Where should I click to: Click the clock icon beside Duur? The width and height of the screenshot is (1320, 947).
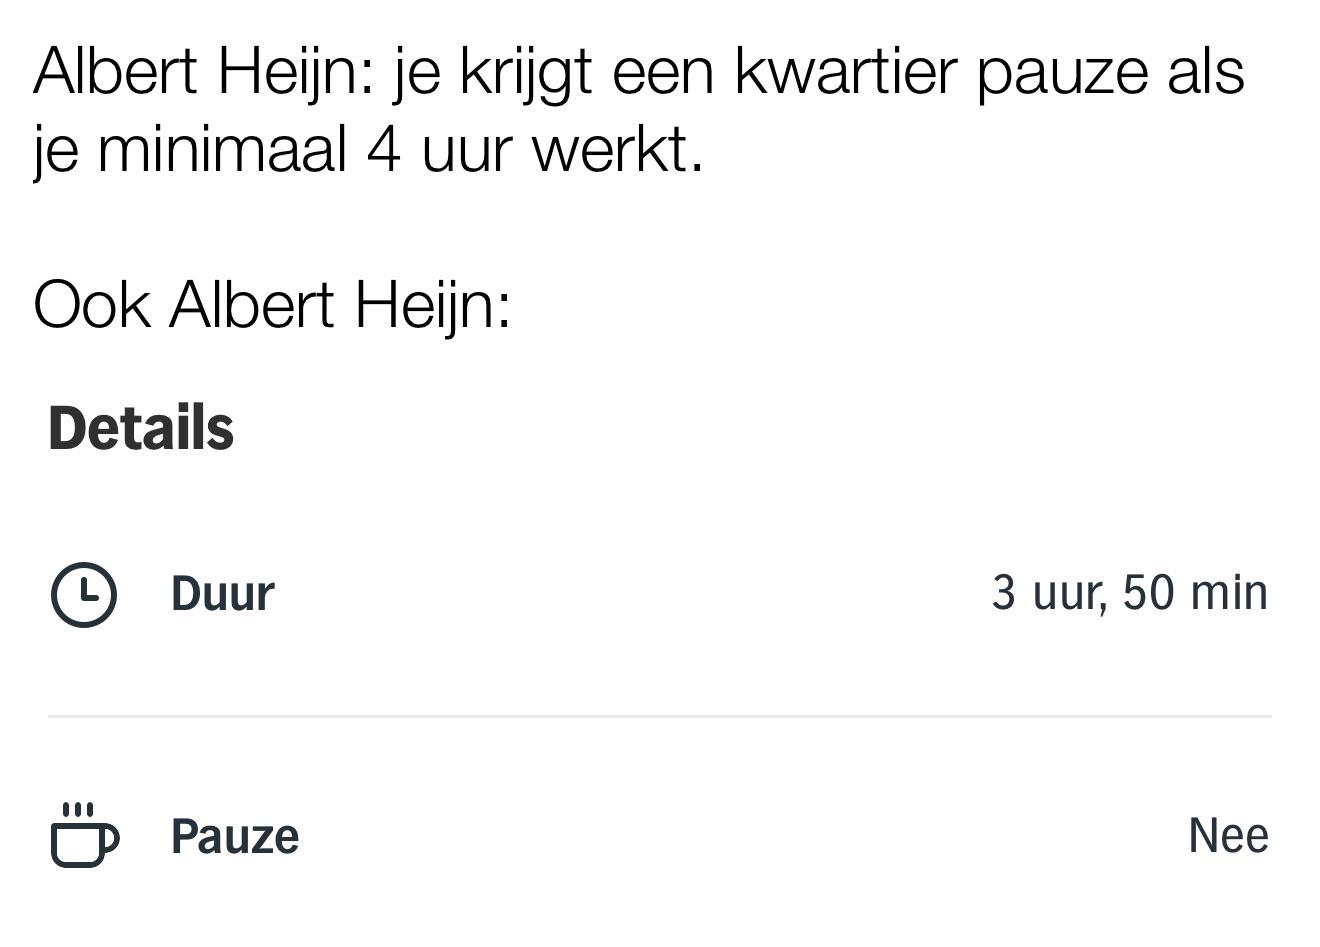(x=84, y=594)
